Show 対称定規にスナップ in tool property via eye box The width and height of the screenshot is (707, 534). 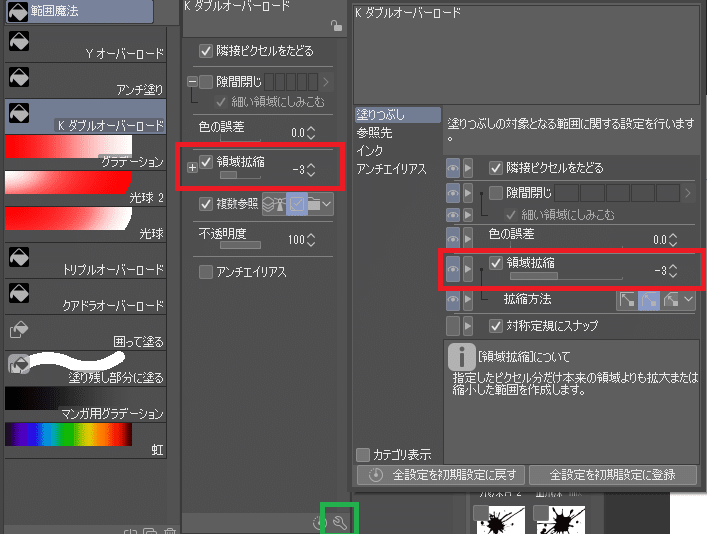(x=453, y=326)
